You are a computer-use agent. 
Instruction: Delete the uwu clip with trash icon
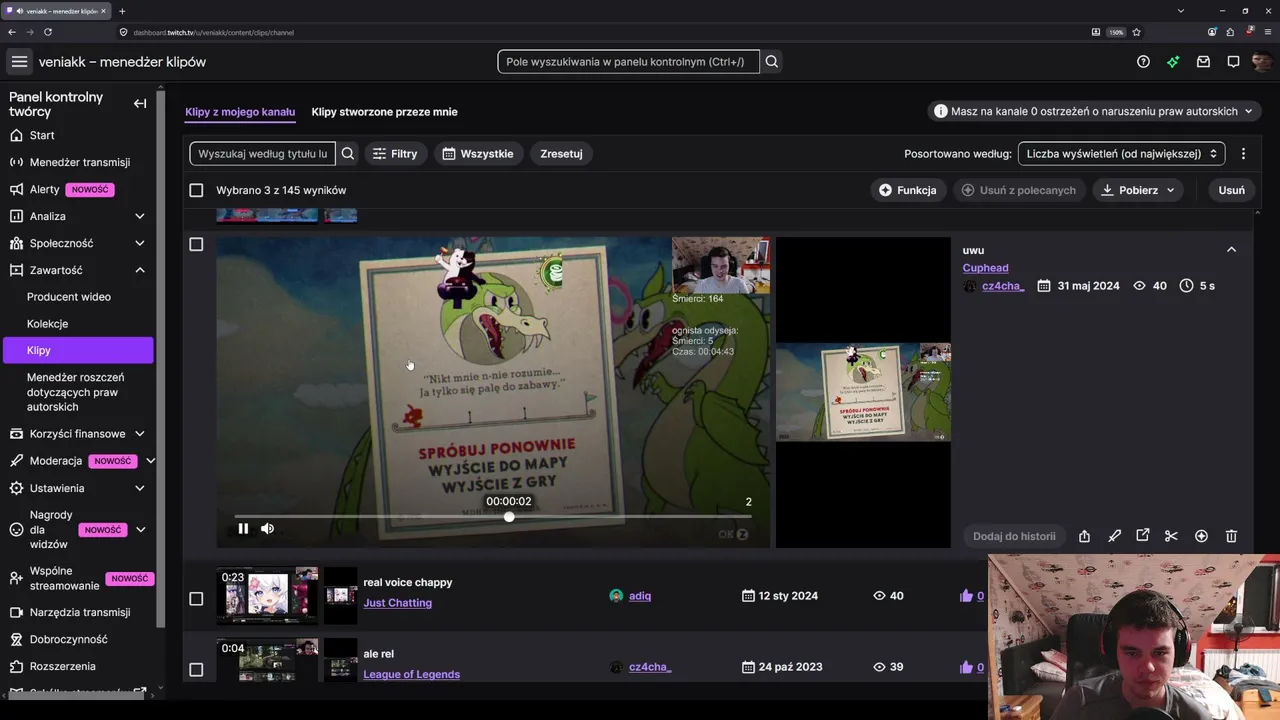[1231, 536]
